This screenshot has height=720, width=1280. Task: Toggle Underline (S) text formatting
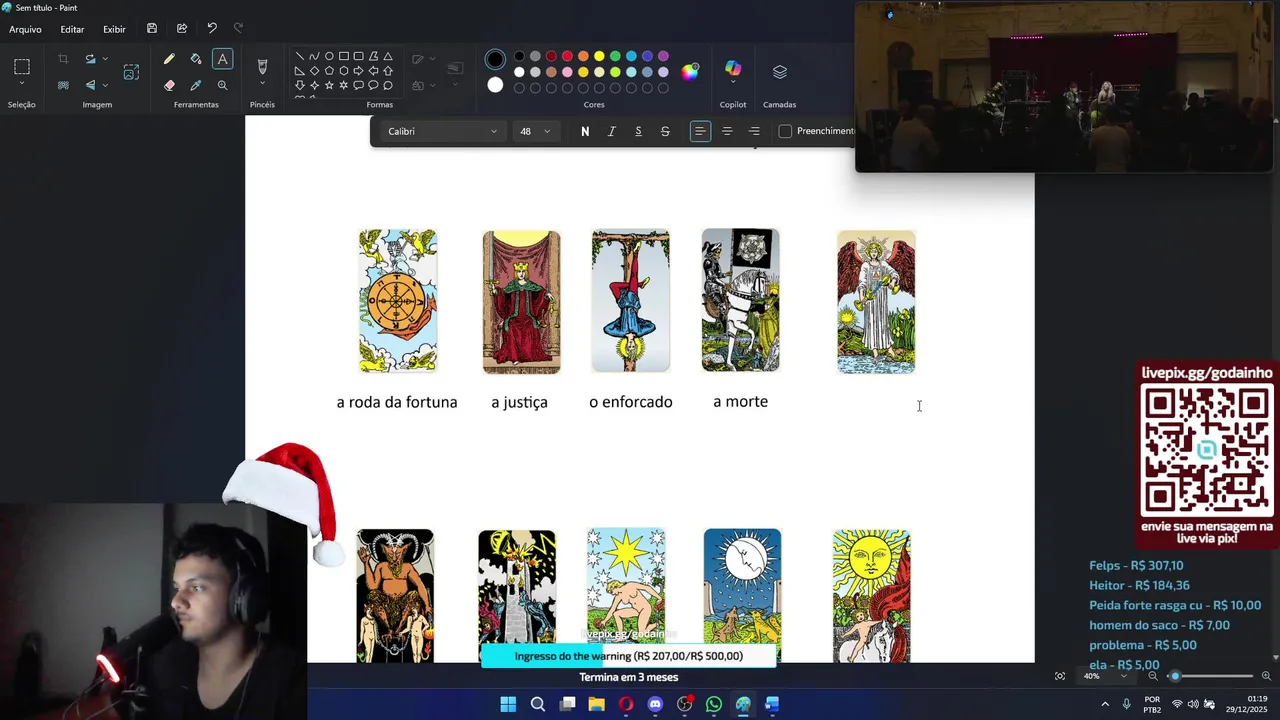[x=638, y=131]
